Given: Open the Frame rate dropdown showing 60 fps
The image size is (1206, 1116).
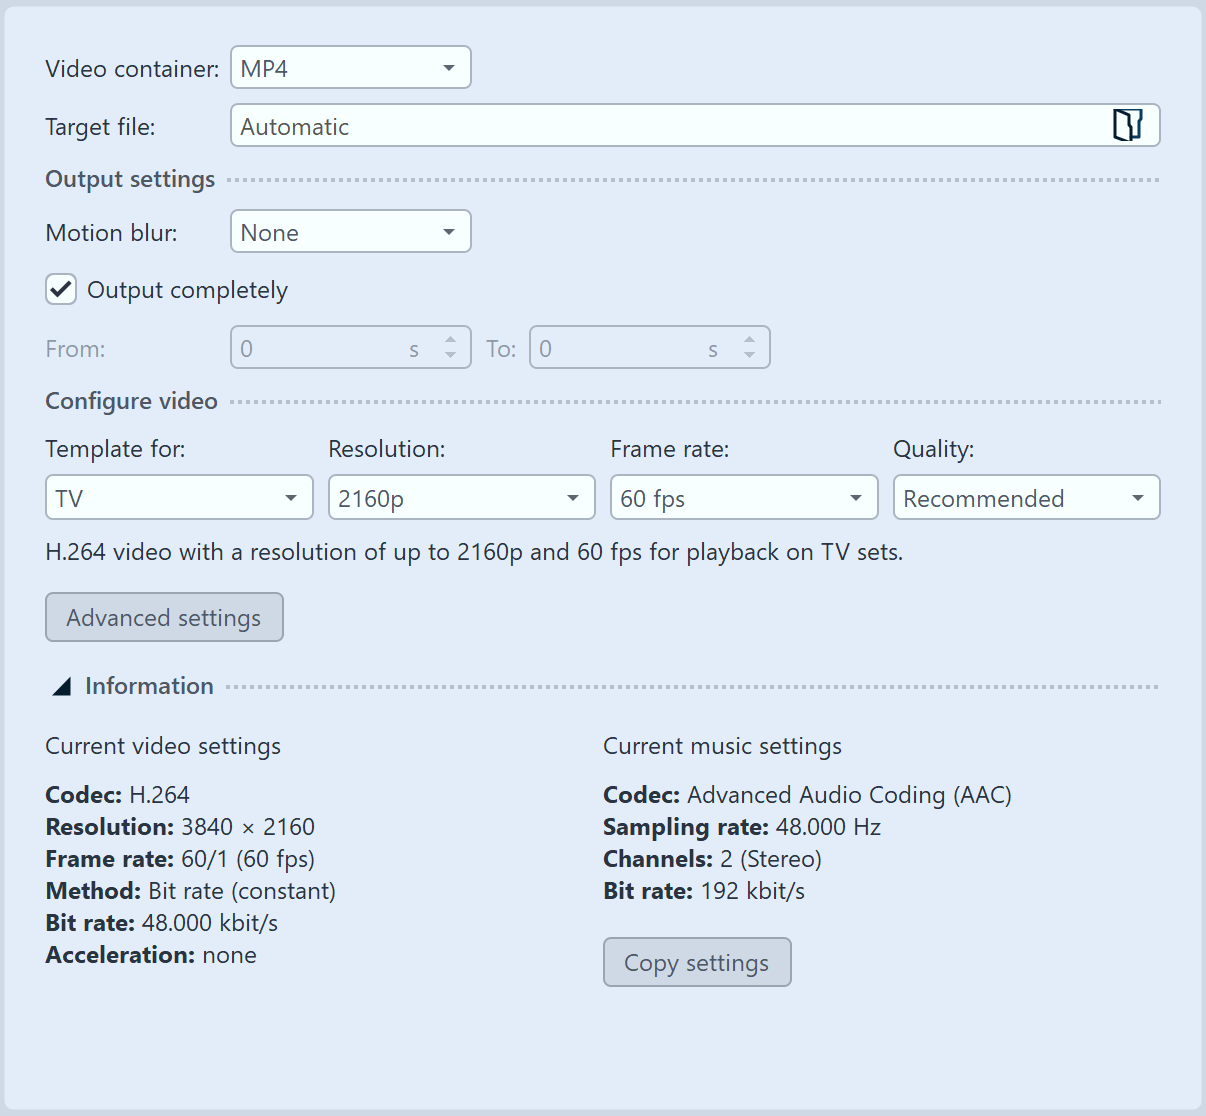Looking at the screenshot, I should point(744,497).
